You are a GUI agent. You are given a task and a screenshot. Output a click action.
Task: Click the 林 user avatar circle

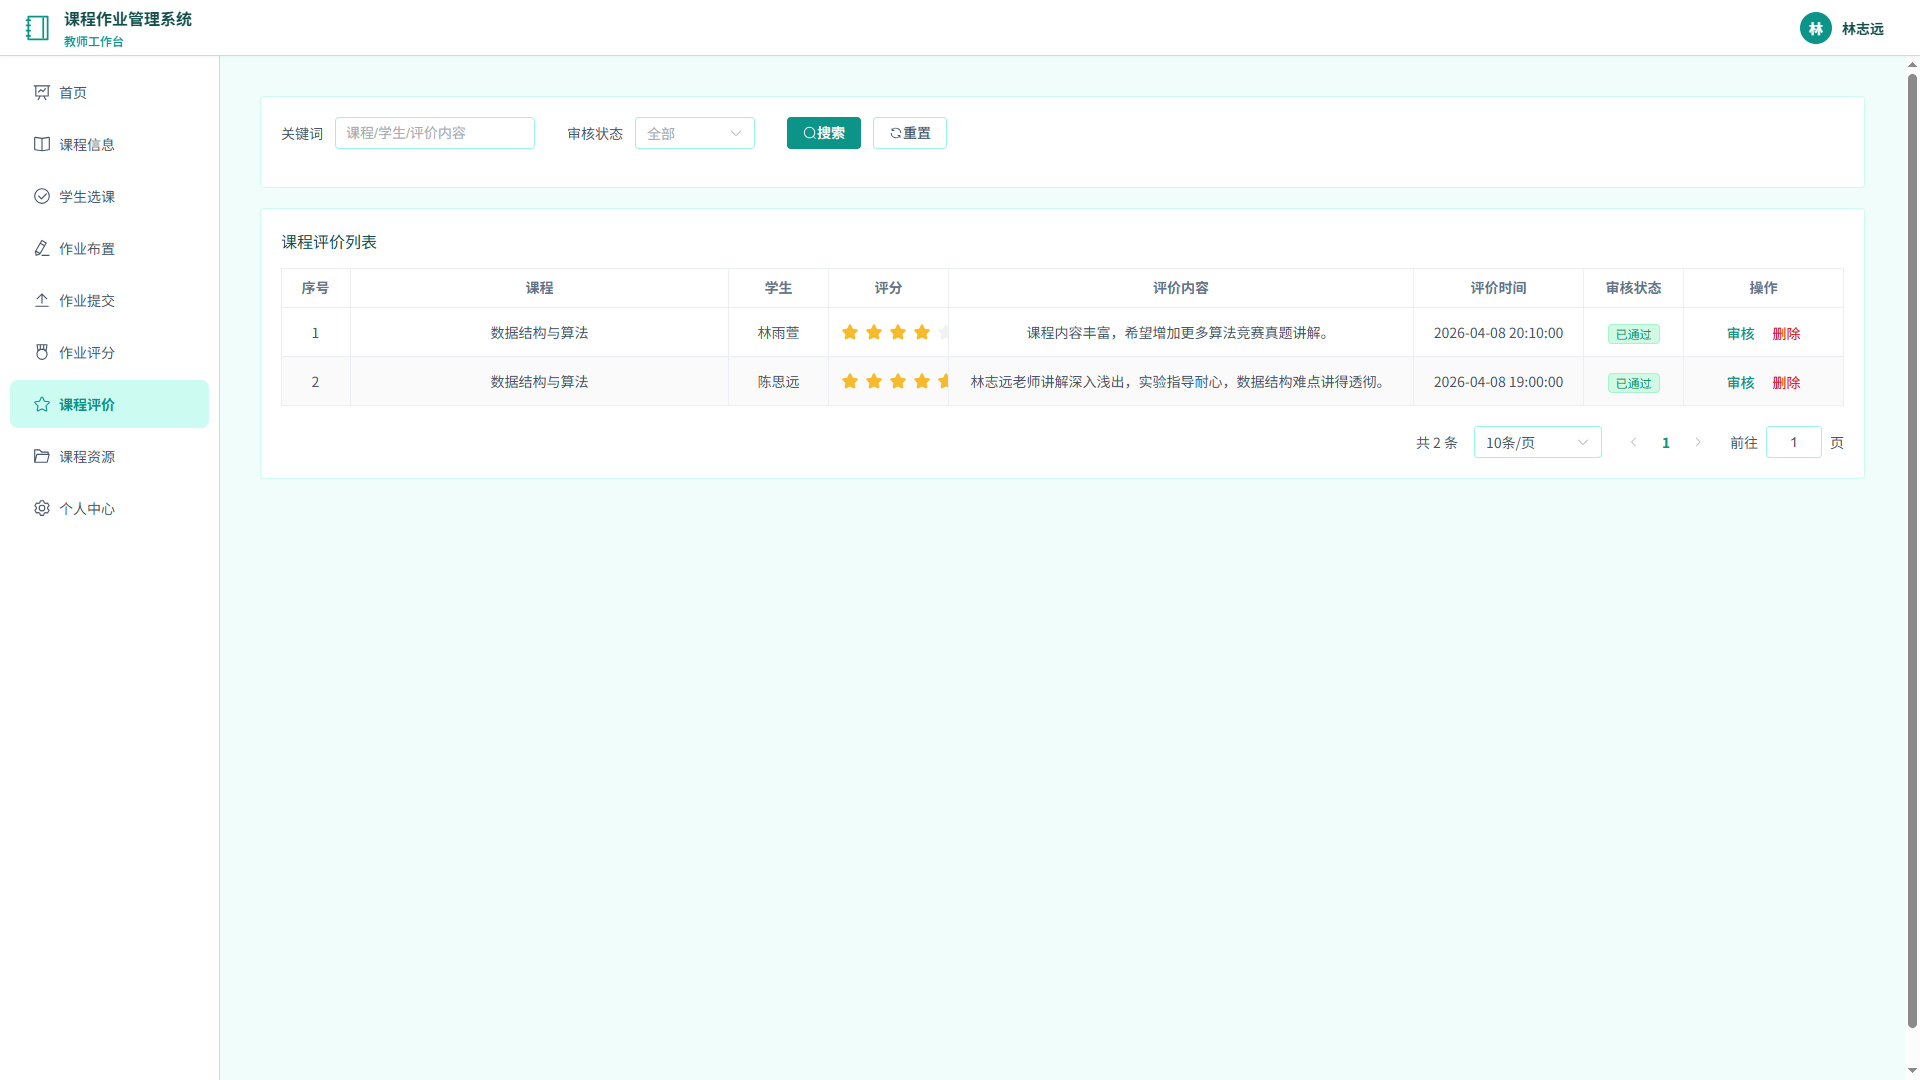coord(1816,28)
